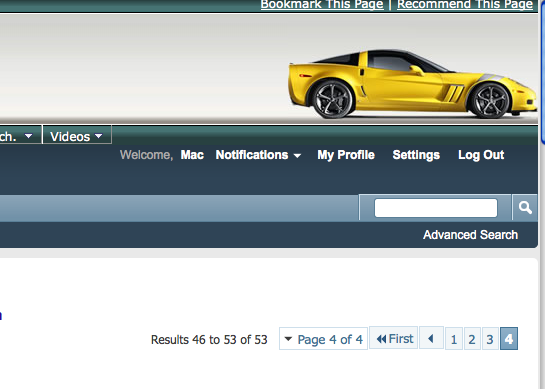Open the Videos menu

tap(77, 136)
